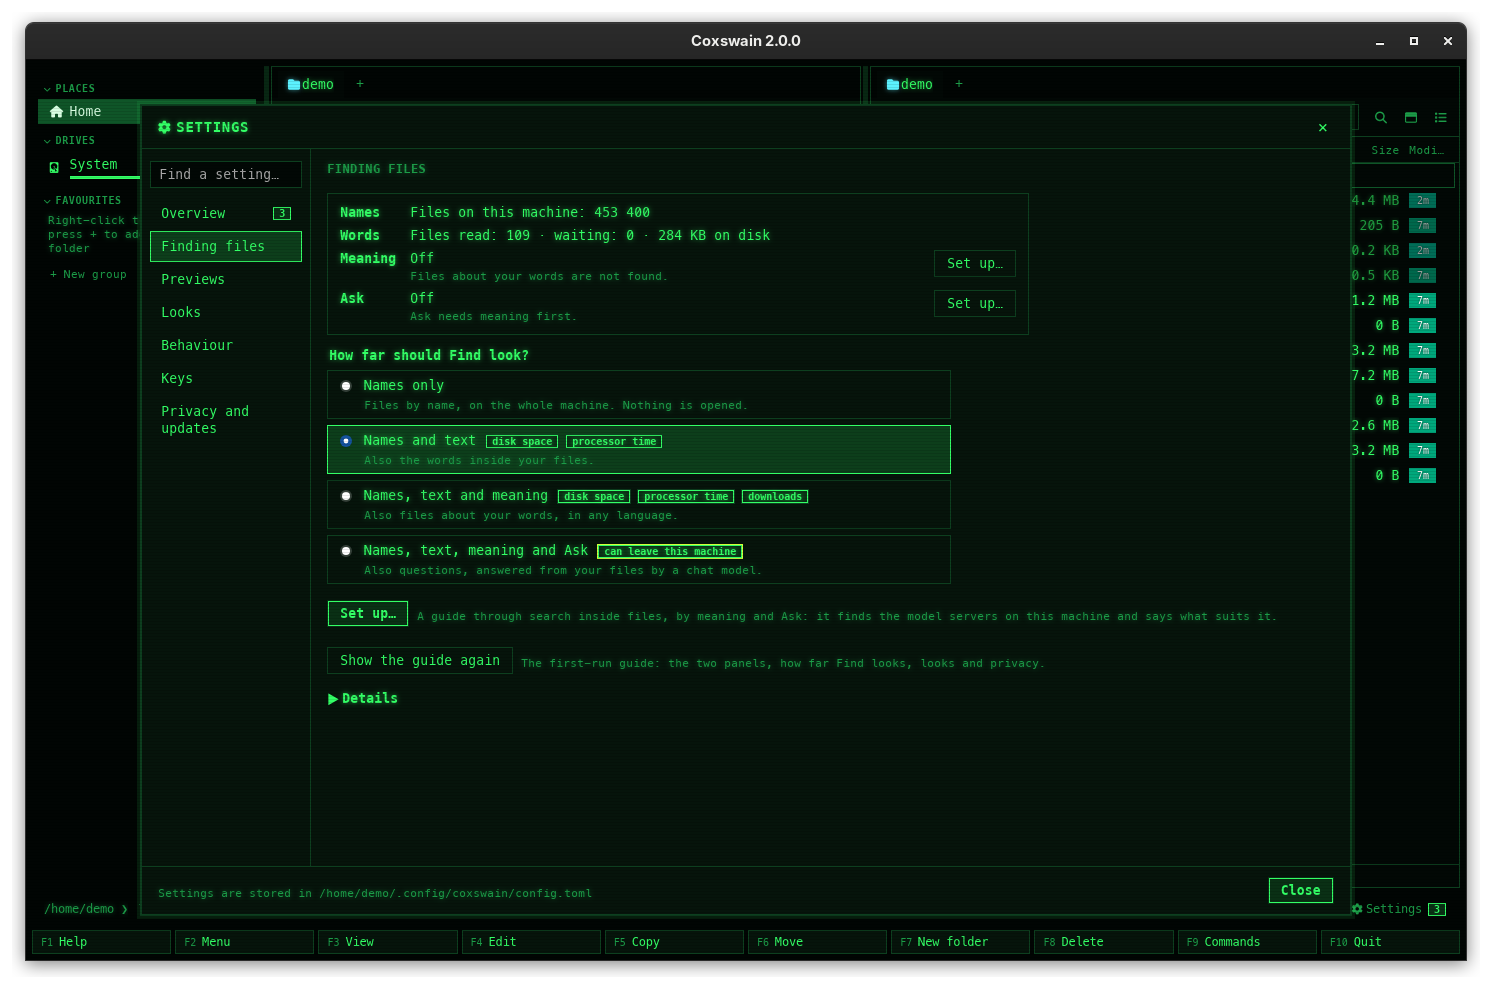Collapse the Drives section
Image resolution: width=1492 pixels, height=989 pixels.
click(69, 141)
